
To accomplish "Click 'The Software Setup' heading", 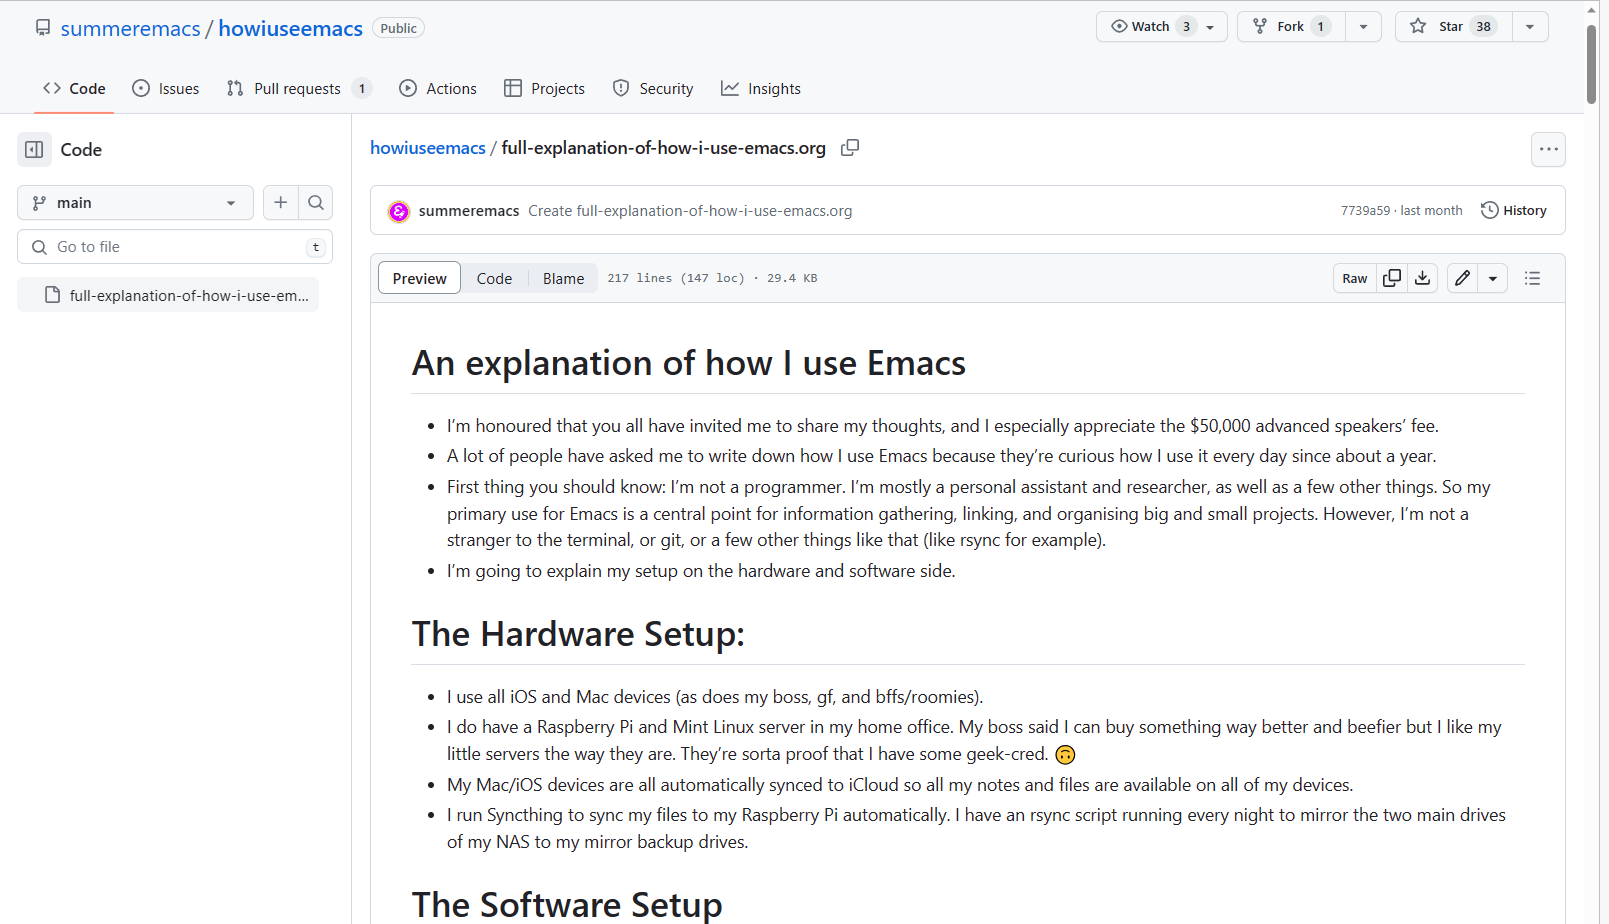I will (567, 904).
